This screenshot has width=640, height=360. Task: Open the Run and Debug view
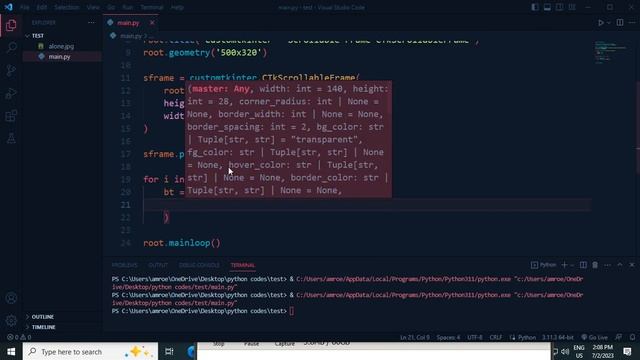[11, 93]
